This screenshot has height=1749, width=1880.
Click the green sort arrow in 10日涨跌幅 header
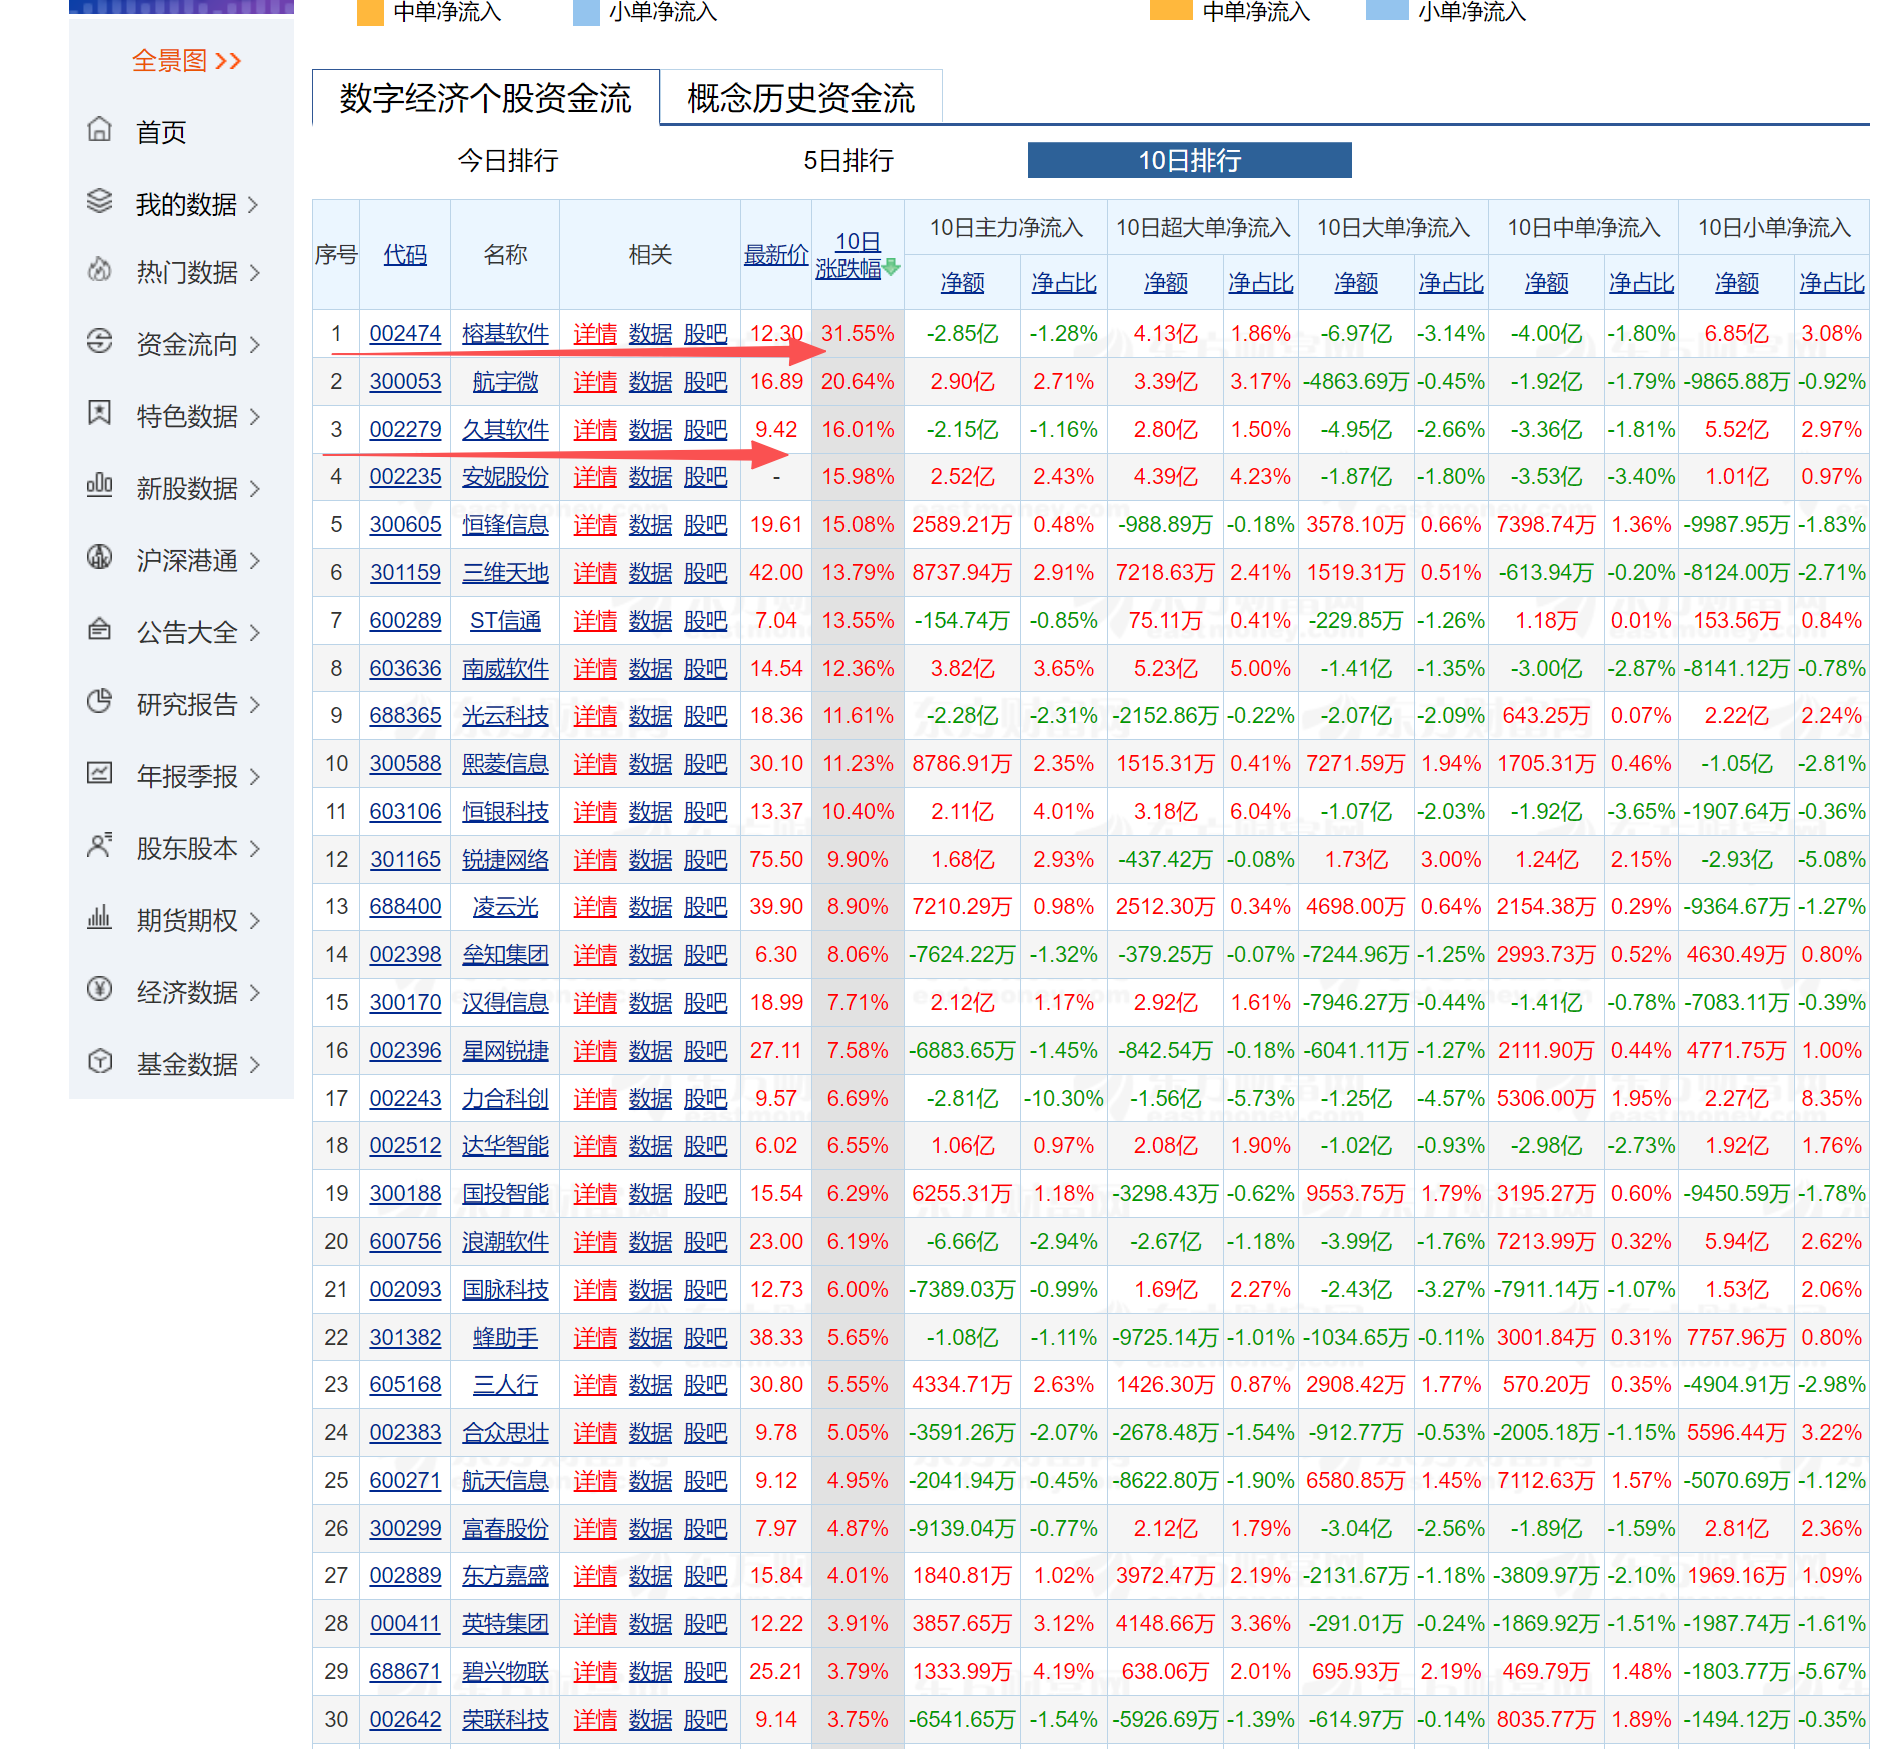coord(891,267)
